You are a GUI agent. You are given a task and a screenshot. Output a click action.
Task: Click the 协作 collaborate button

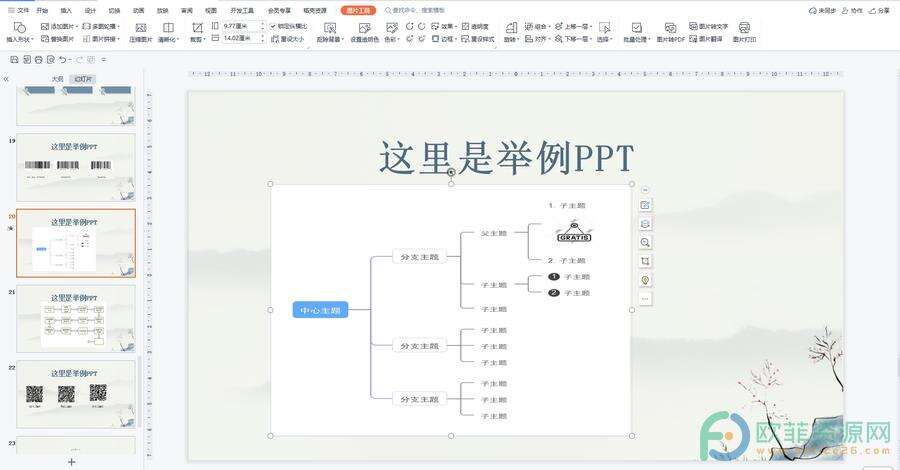[x=852, y=10]
